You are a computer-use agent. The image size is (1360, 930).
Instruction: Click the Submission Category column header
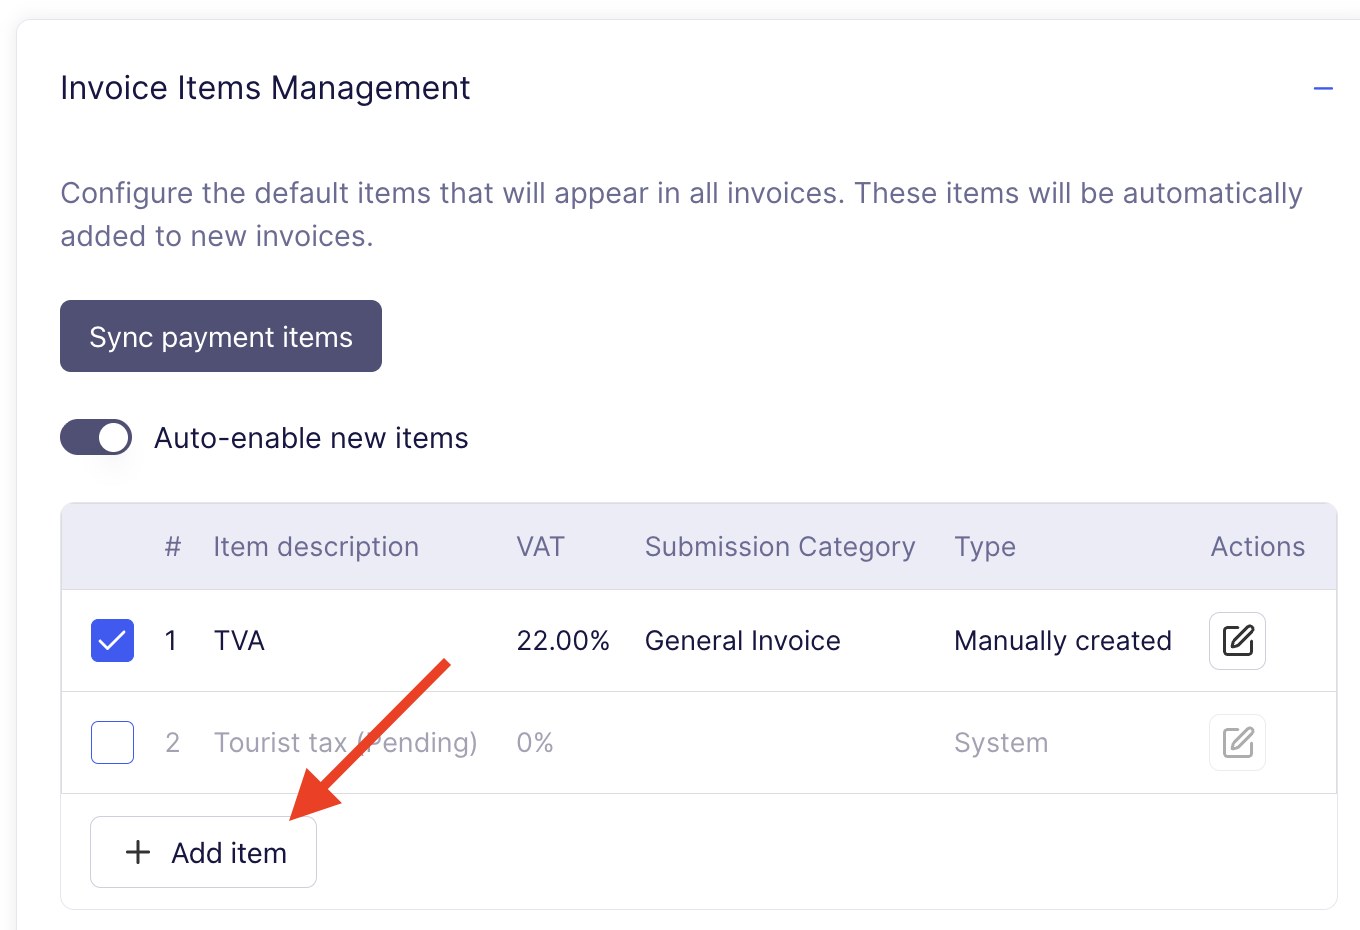(x=780, y=547)
